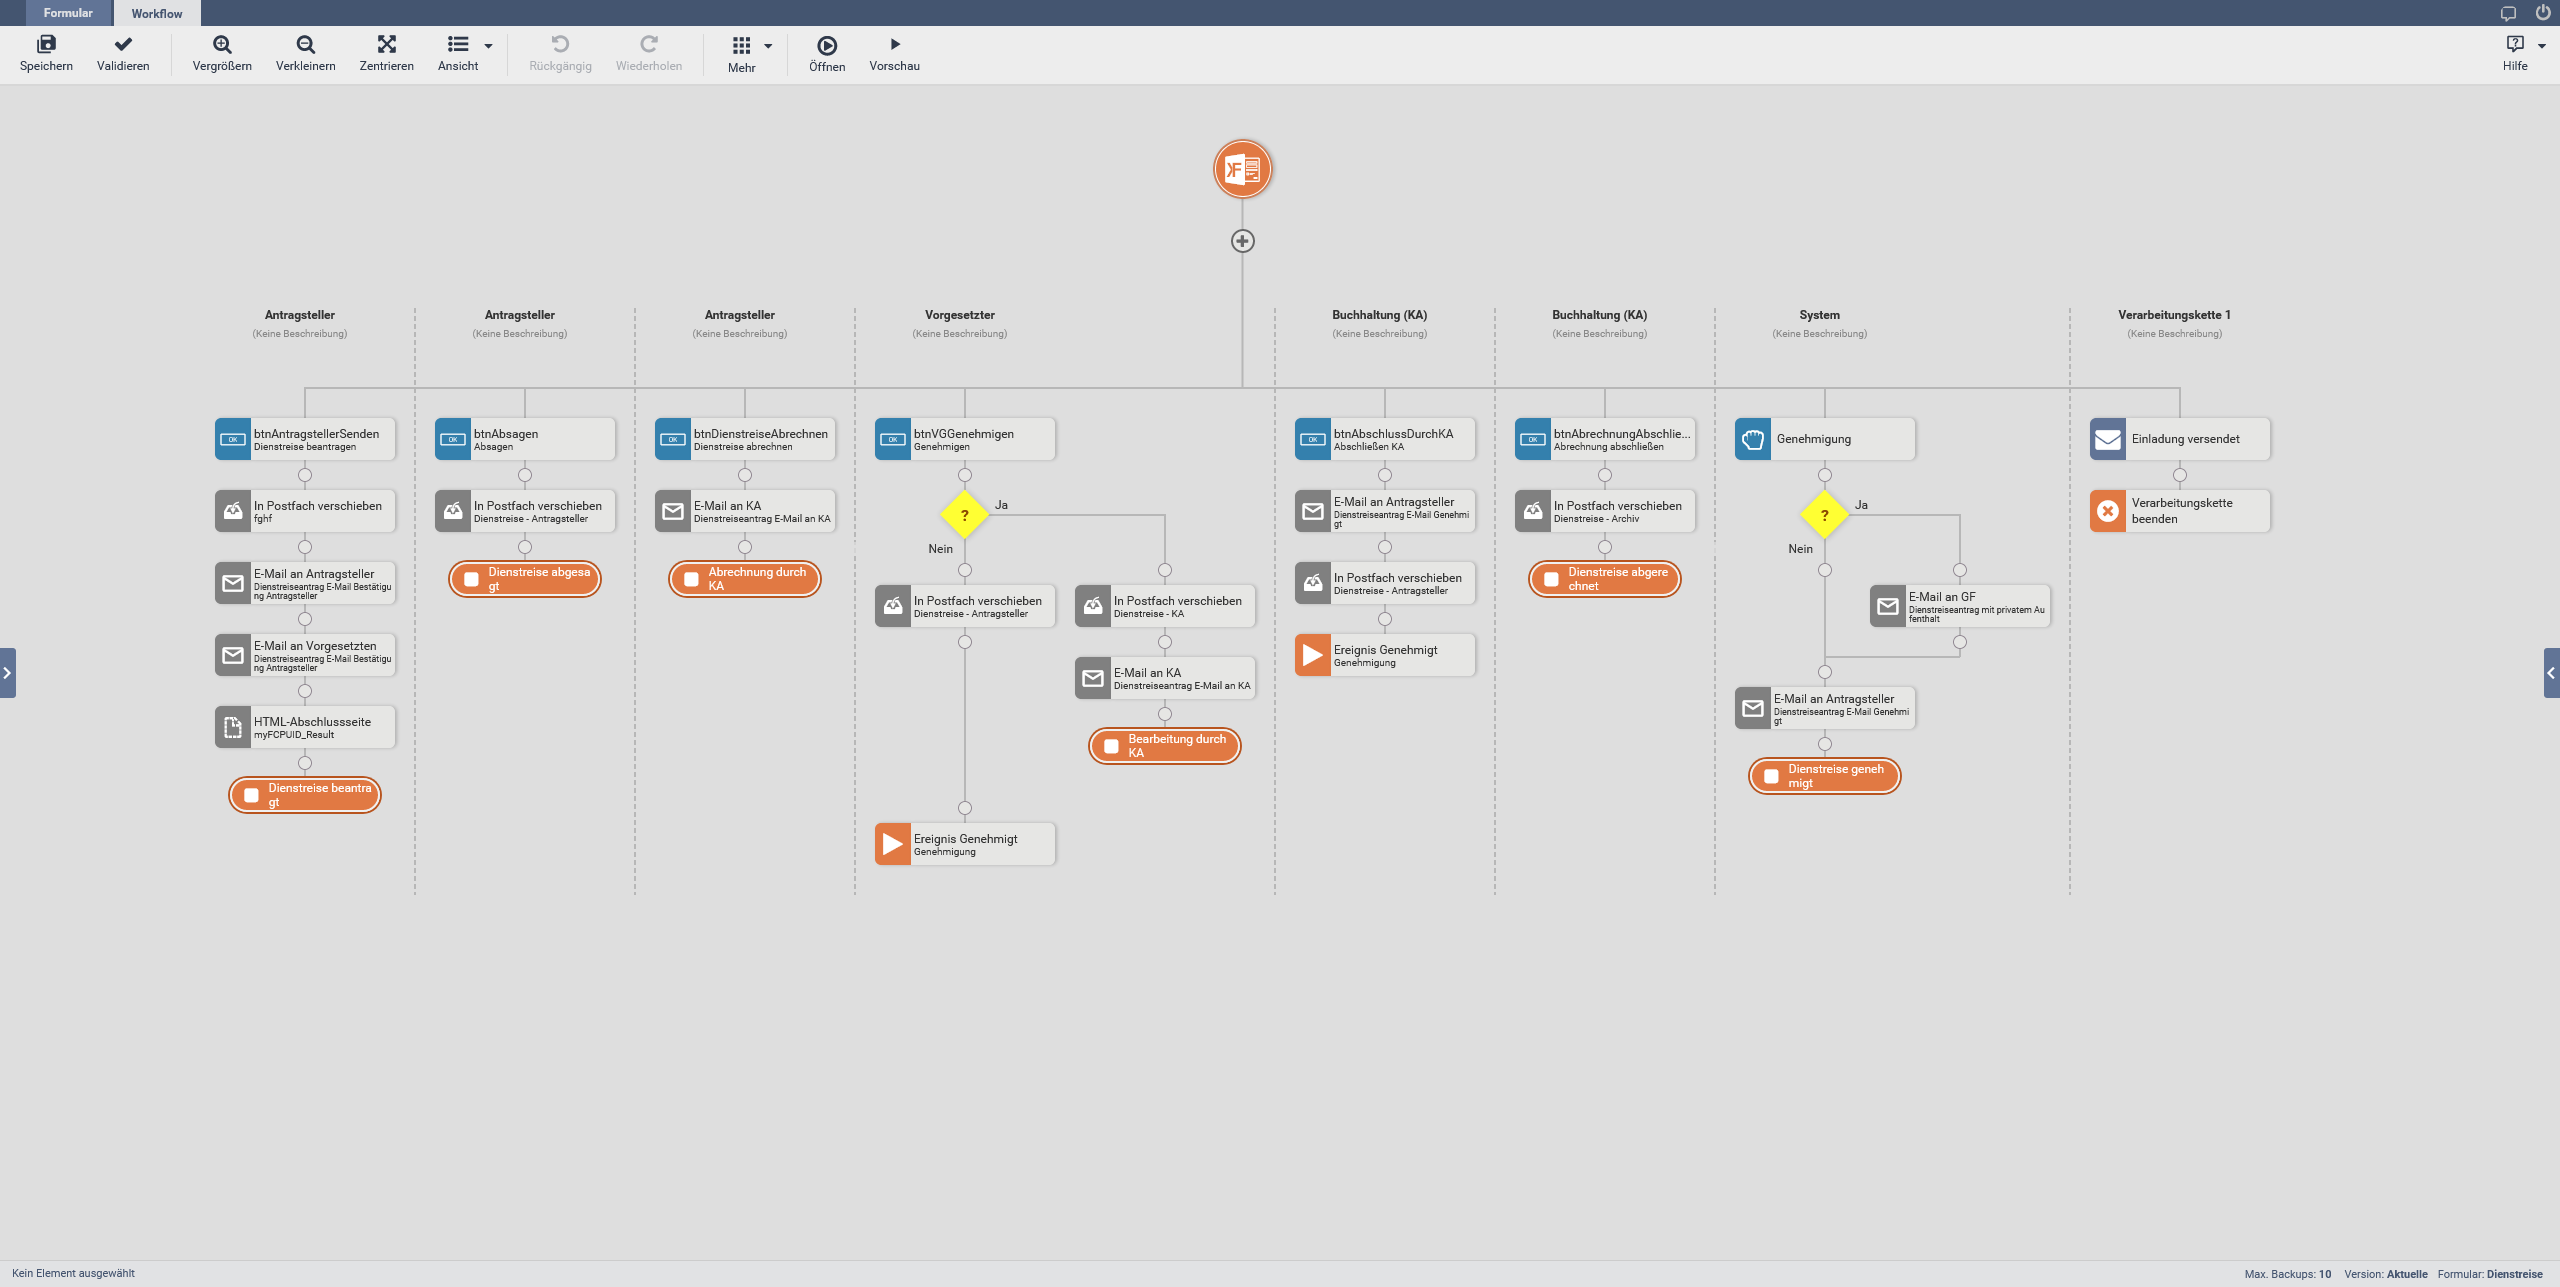Image resolution: width=2560 pixels, height=1287 pixels.
Task: Start the Vorschau preview
Action: click(x=894, y=45)
